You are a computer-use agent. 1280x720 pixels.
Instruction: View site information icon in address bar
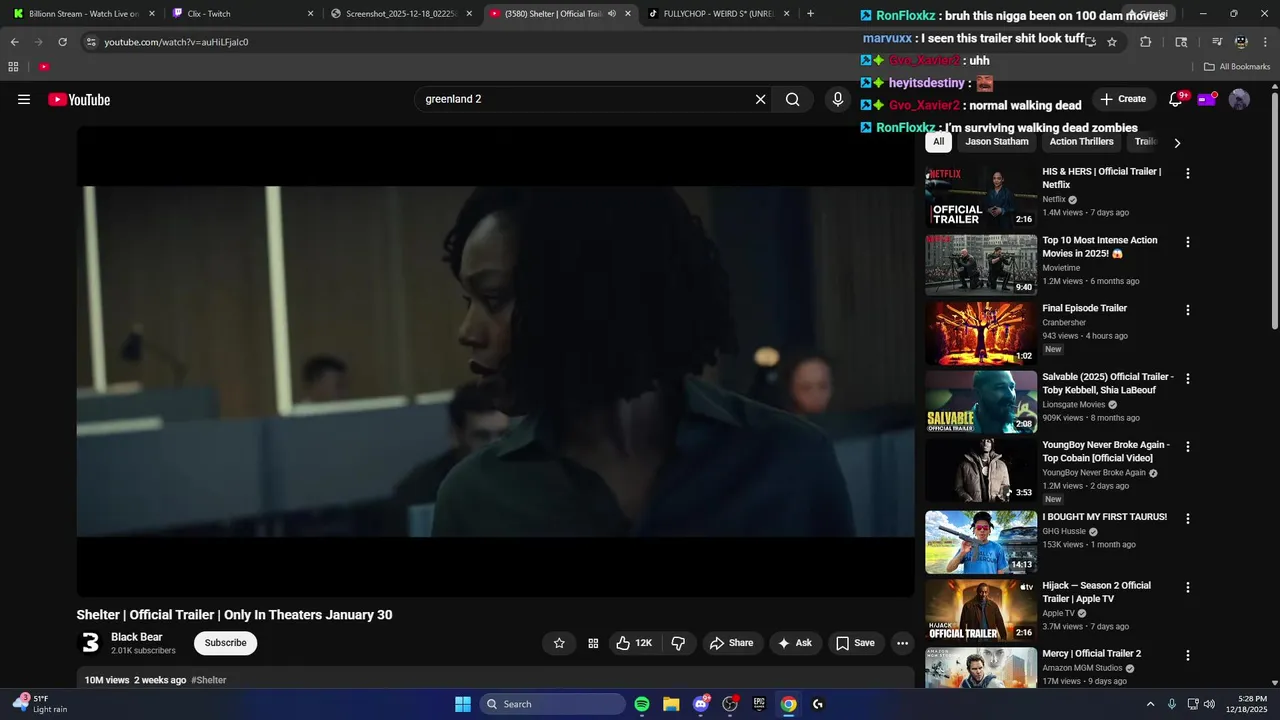(91, 42)
